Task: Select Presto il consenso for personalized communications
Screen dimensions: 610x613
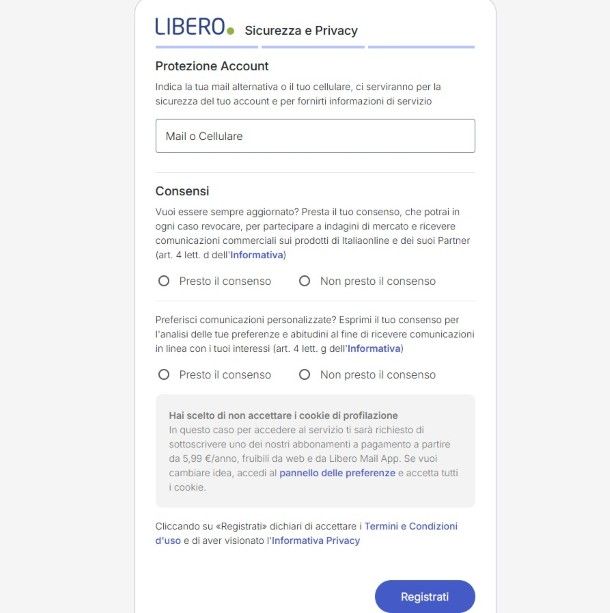Action: [164, 375]
